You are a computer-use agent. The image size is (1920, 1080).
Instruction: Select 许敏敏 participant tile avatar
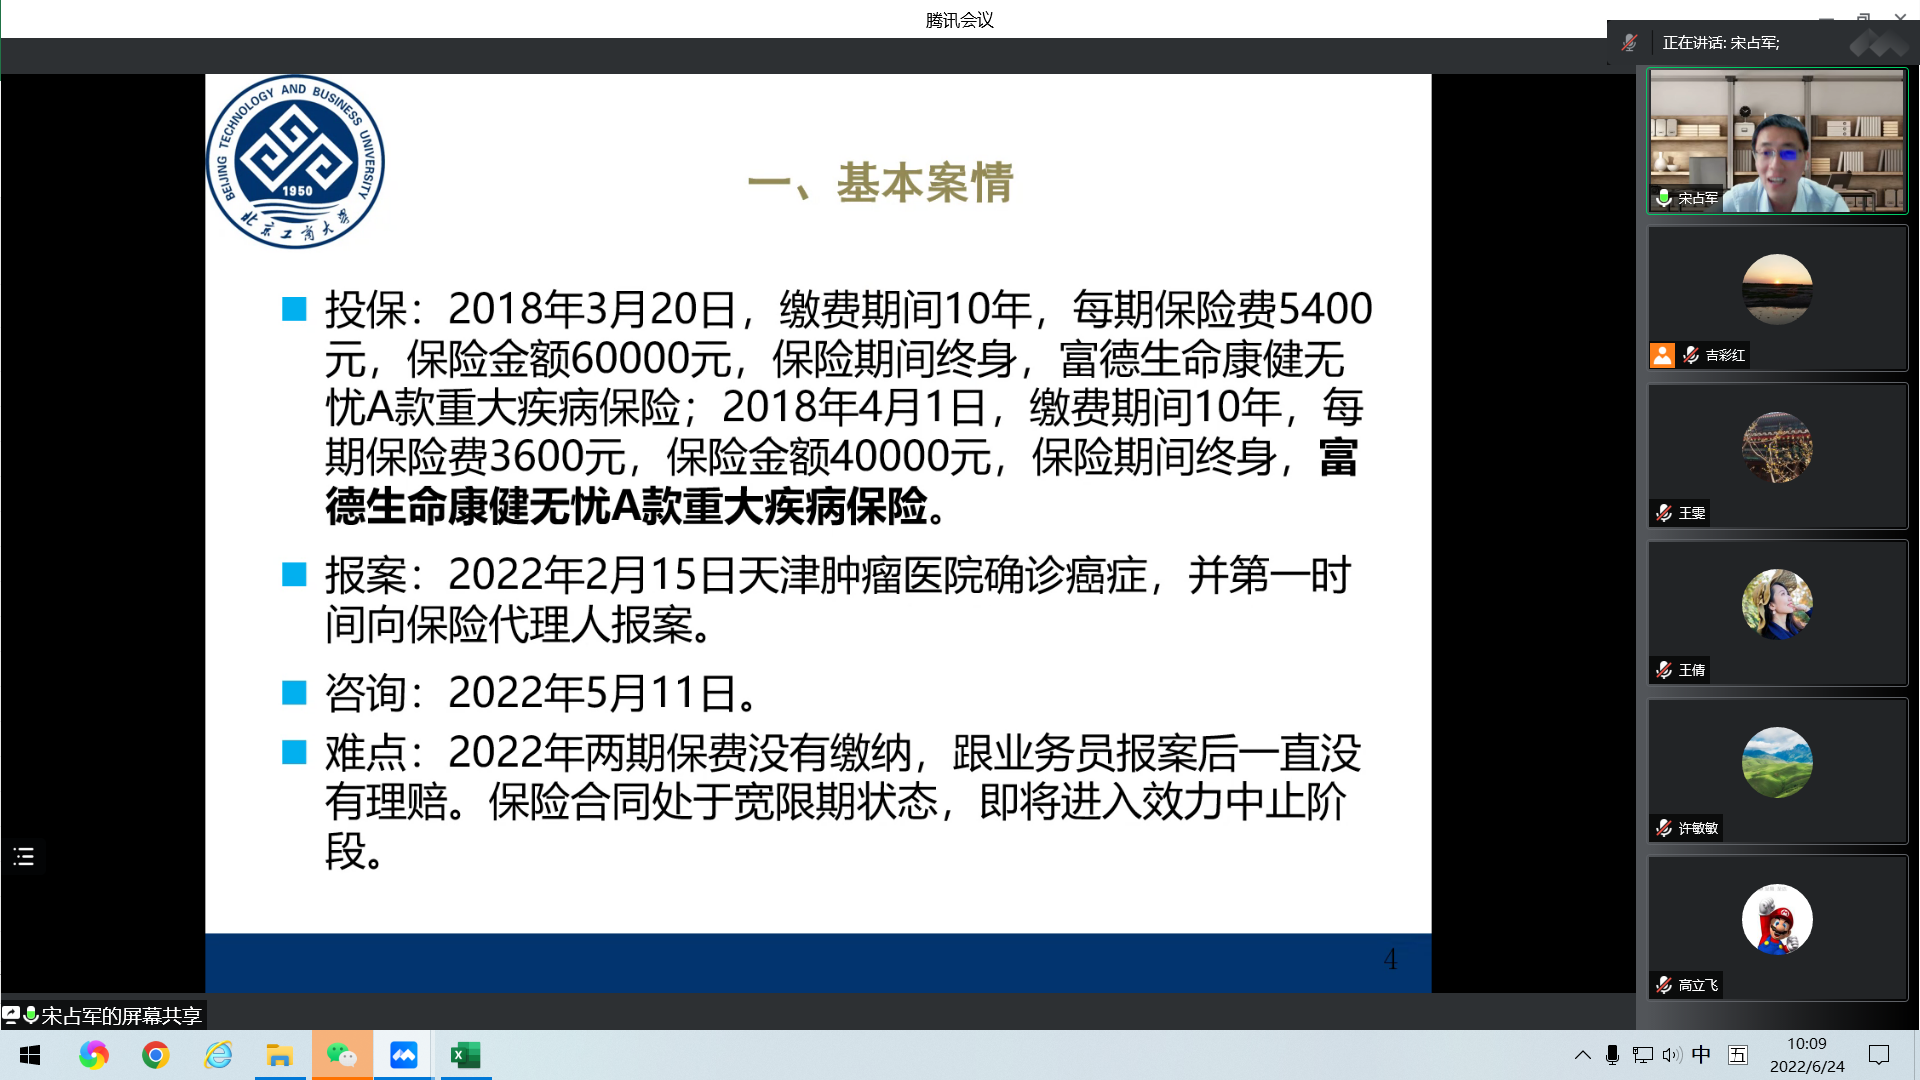(x=1777, y=762)
